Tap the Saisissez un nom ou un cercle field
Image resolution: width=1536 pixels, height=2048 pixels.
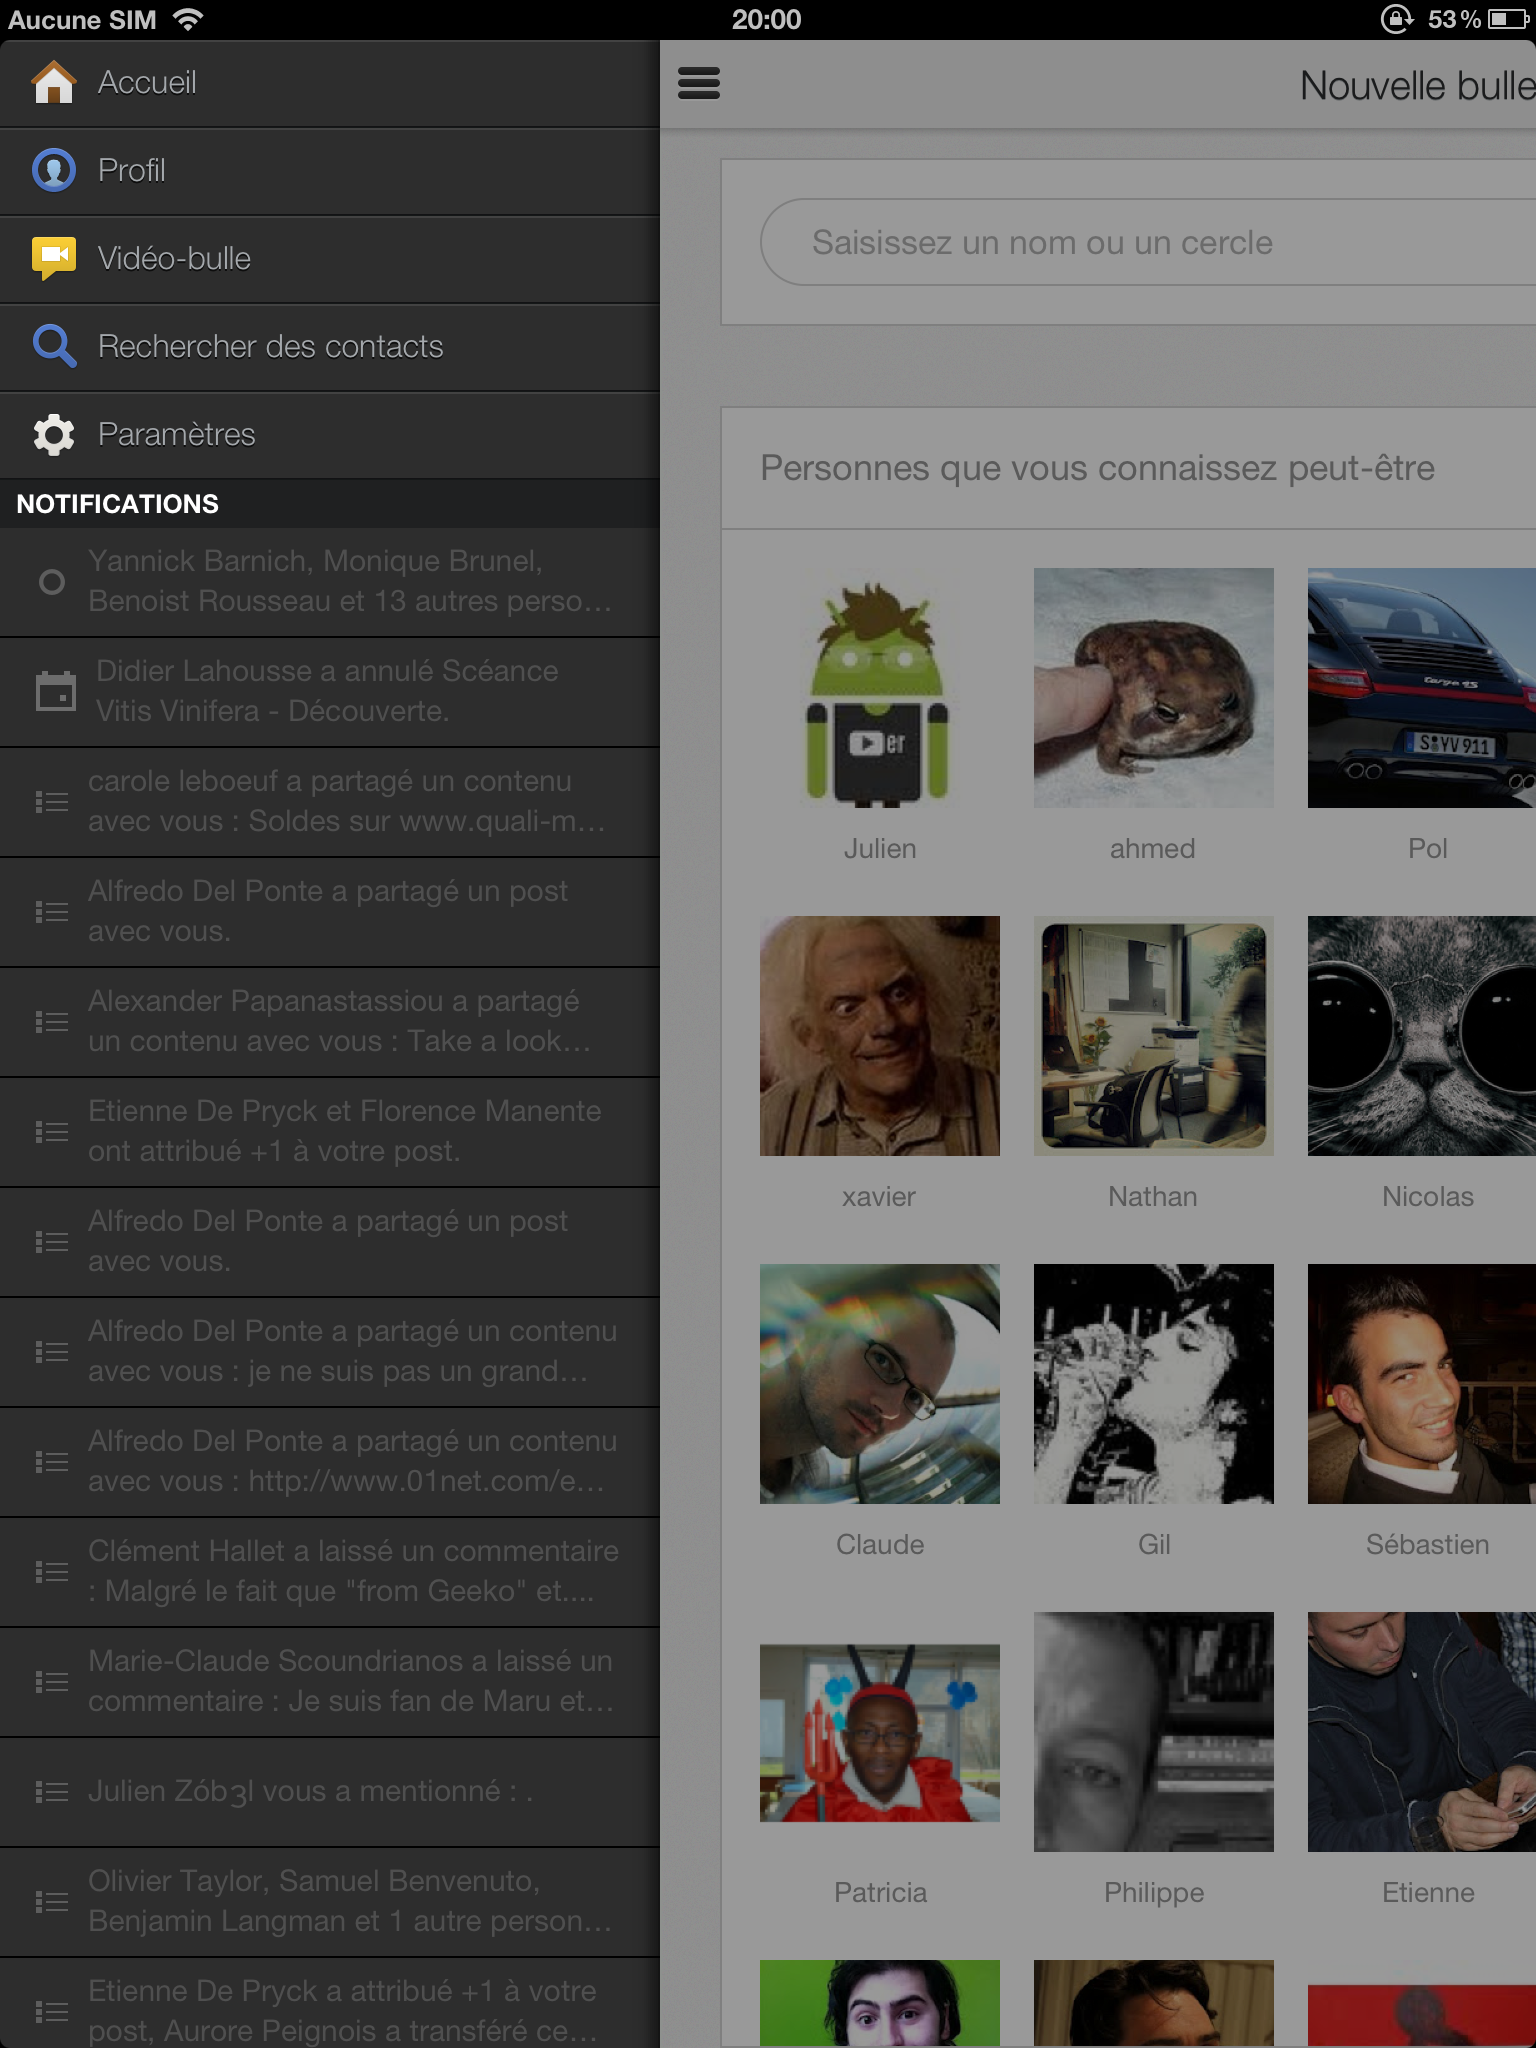[1148, 242]
